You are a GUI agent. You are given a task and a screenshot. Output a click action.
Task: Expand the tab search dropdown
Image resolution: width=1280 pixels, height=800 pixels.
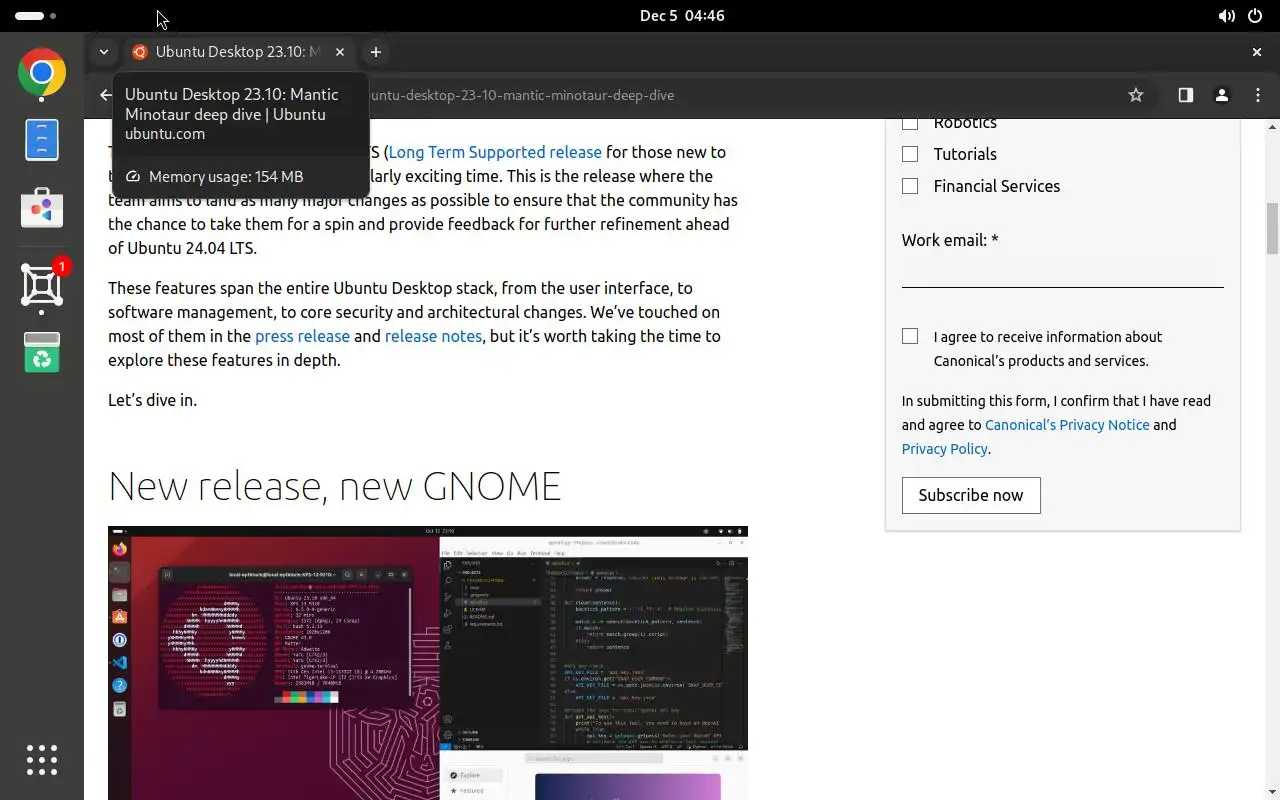coord(104,52)
